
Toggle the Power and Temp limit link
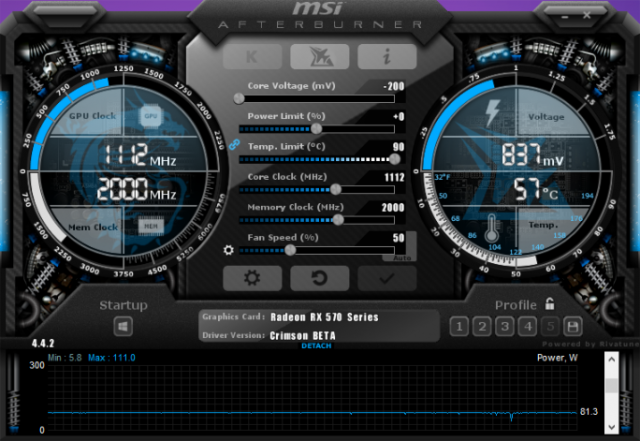(x=234, y=144)
